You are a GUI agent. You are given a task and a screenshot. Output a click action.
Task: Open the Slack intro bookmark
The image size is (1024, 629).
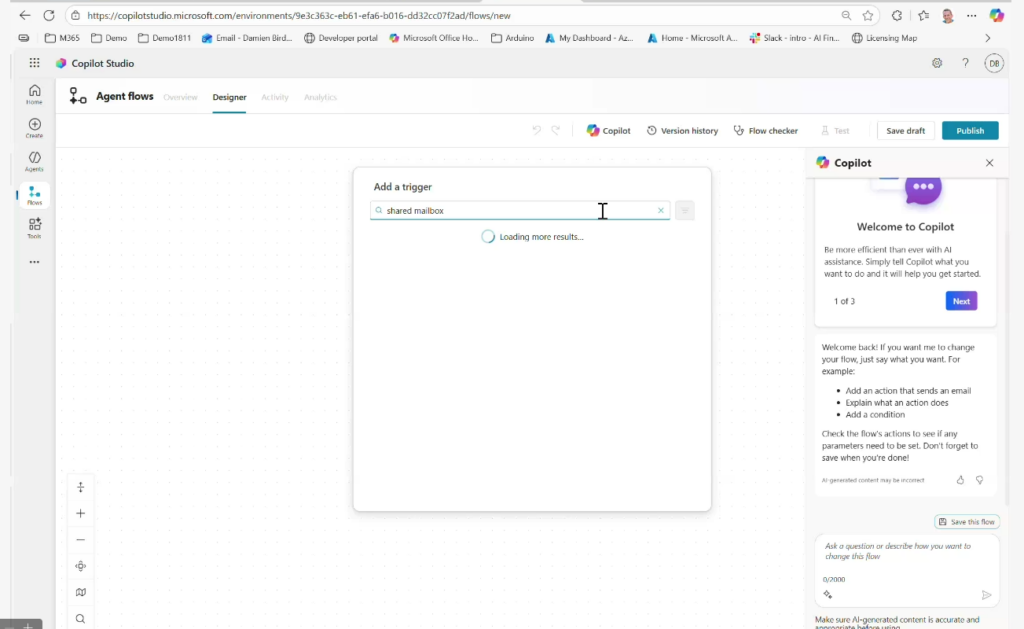pyautogui.click(x=794, y=38)
